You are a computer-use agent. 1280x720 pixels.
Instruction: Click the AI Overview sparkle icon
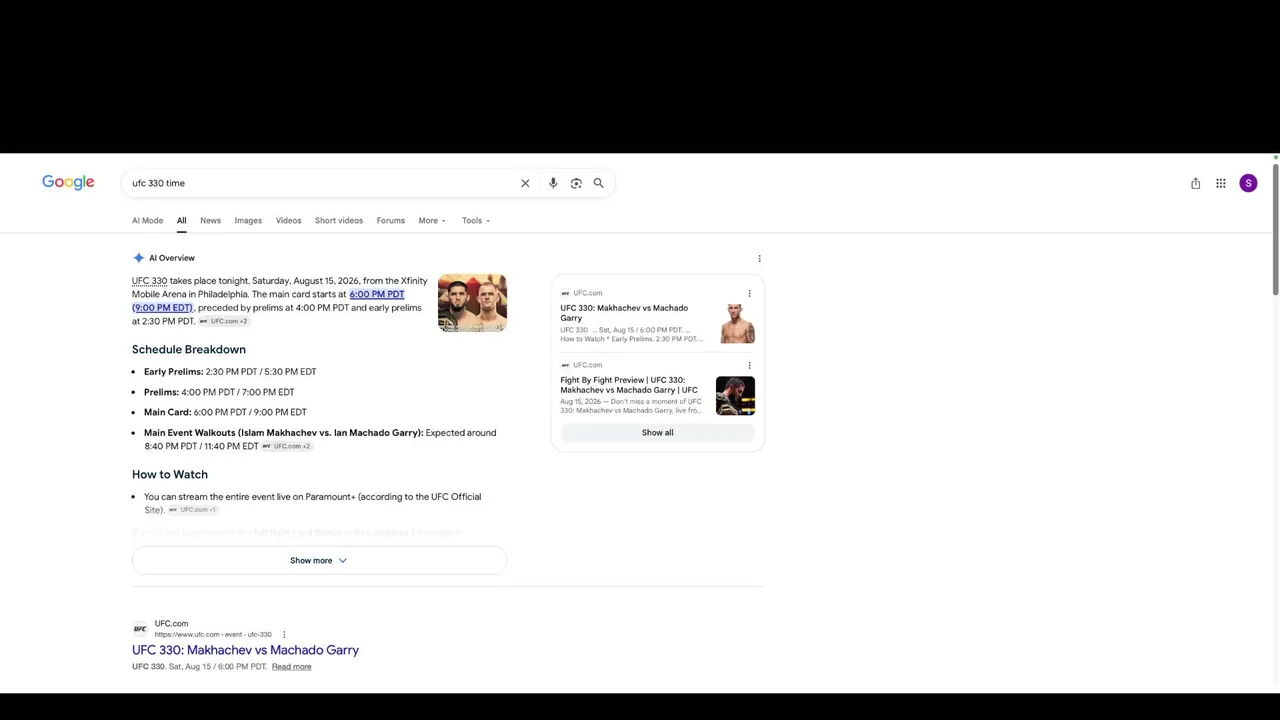pyautogui.click(x=138, y=258)
